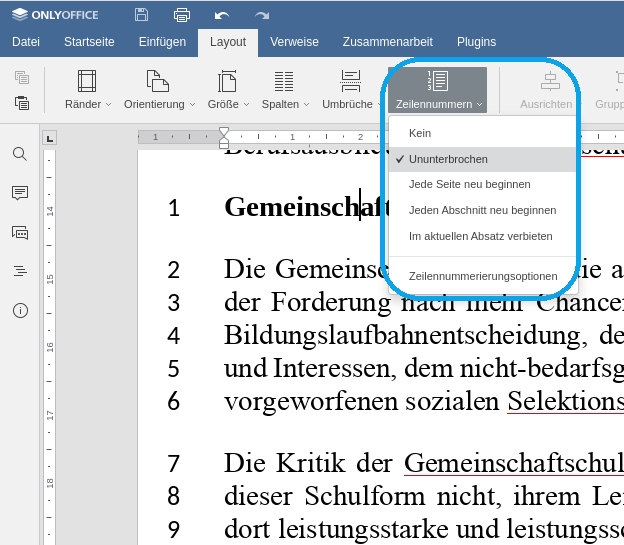
Task: Click the Print icon
Action: pyautogui.click(x=182, y=15)
